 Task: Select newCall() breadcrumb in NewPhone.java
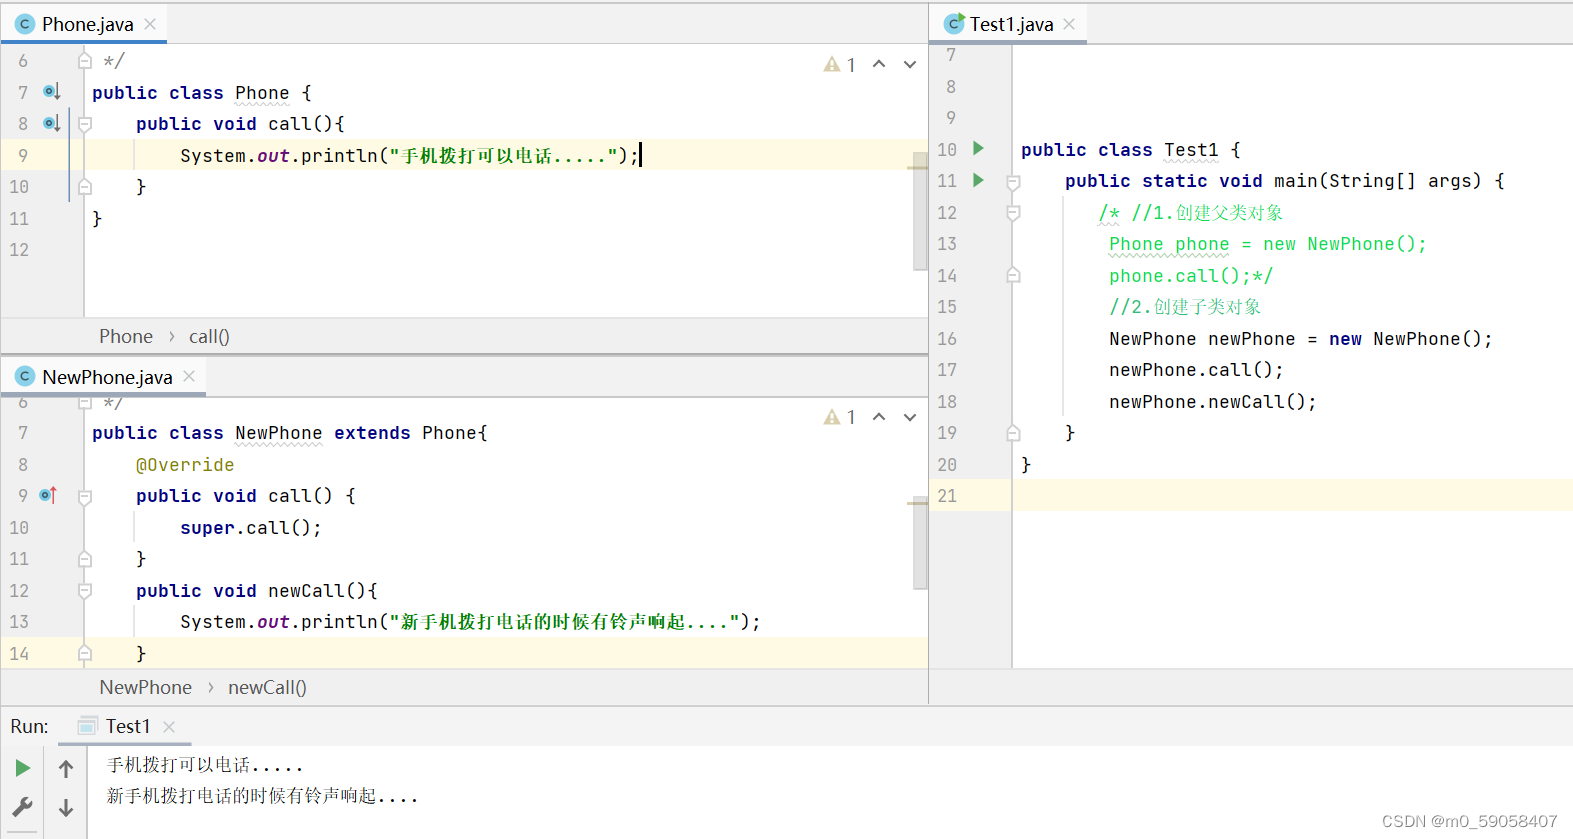pyautogui.click(x=267, y=688)
